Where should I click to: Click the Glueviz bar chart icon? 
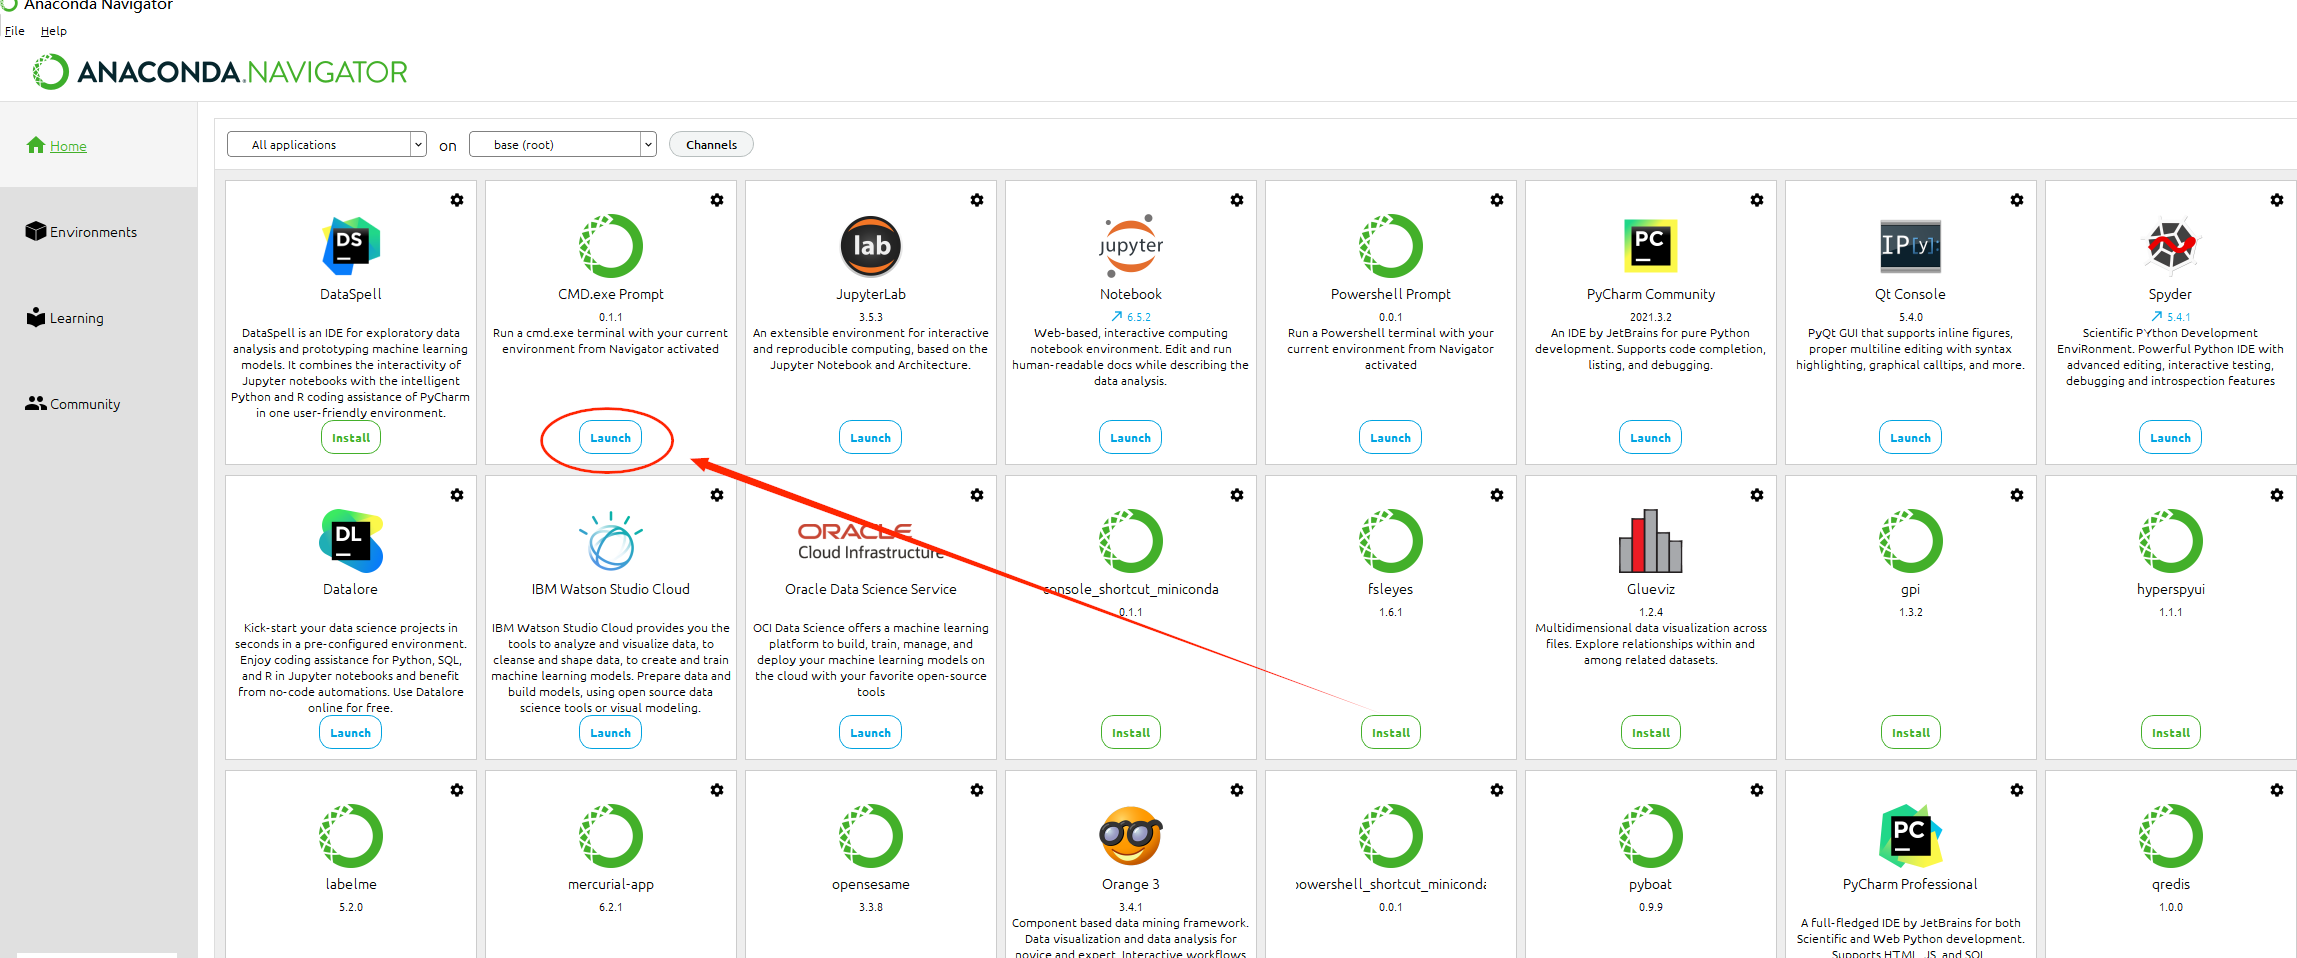pos(1651,540)
